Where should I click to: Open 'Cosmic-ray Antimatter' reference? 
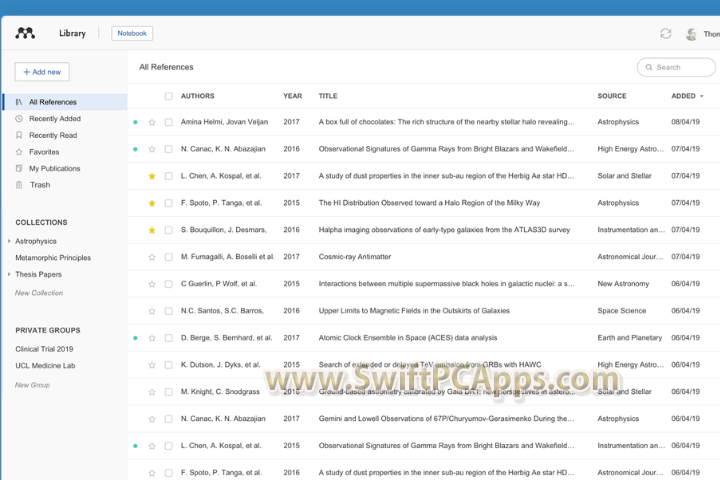click(x=355, y=257)
